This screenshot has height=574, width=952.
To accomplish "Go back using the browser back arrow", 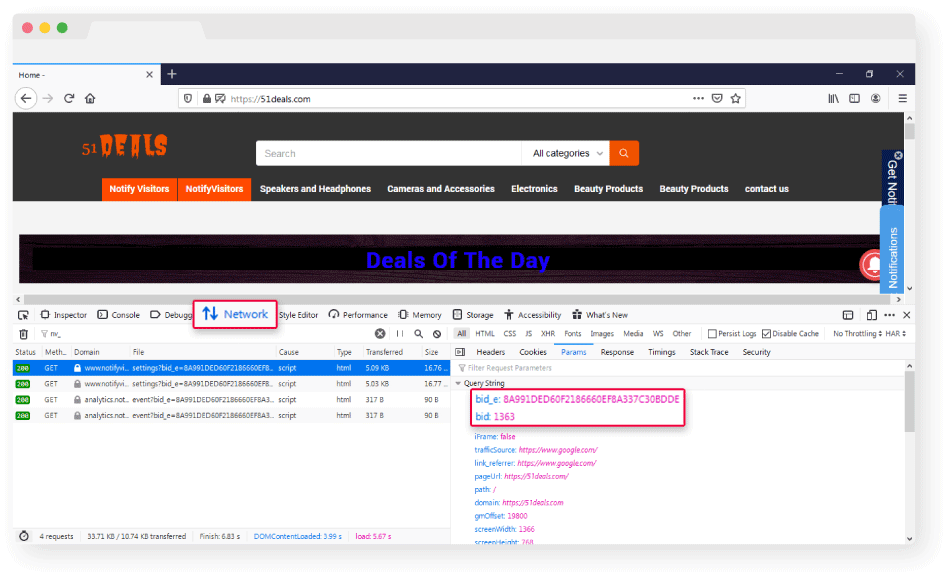I will coord(26,98).
